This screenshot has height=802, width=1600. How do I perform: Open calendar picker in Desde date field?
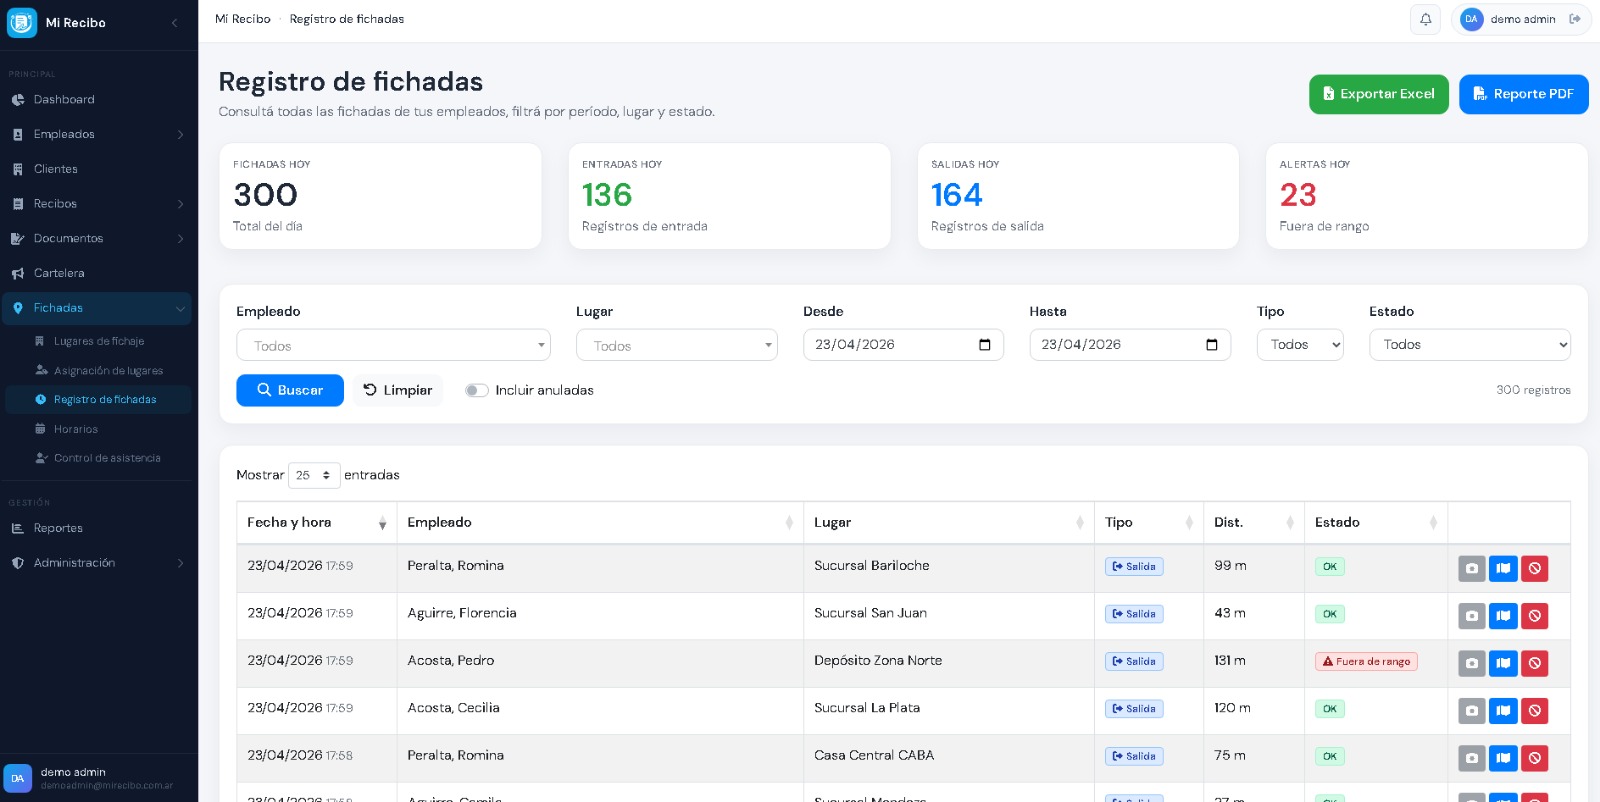pyautogui.click(x=984, y=345)
